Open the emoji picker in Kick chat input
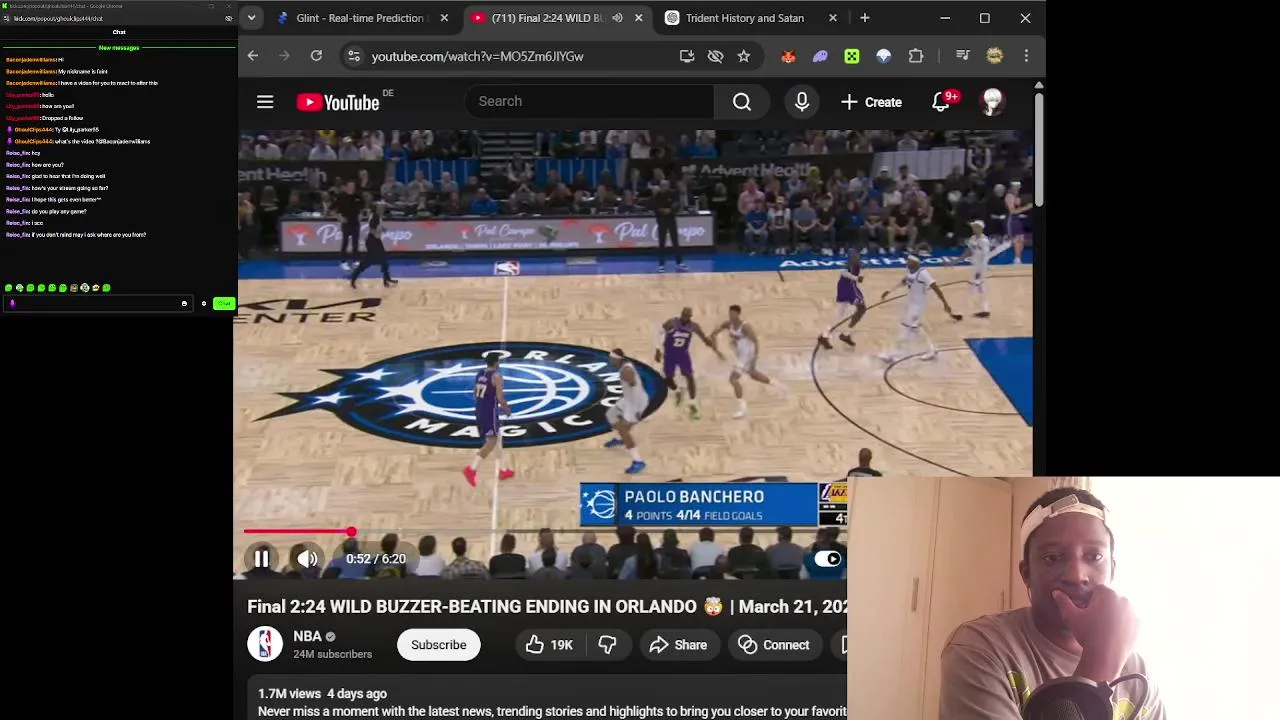Viewport: 1280px width, 720px height. coord(184,303)
